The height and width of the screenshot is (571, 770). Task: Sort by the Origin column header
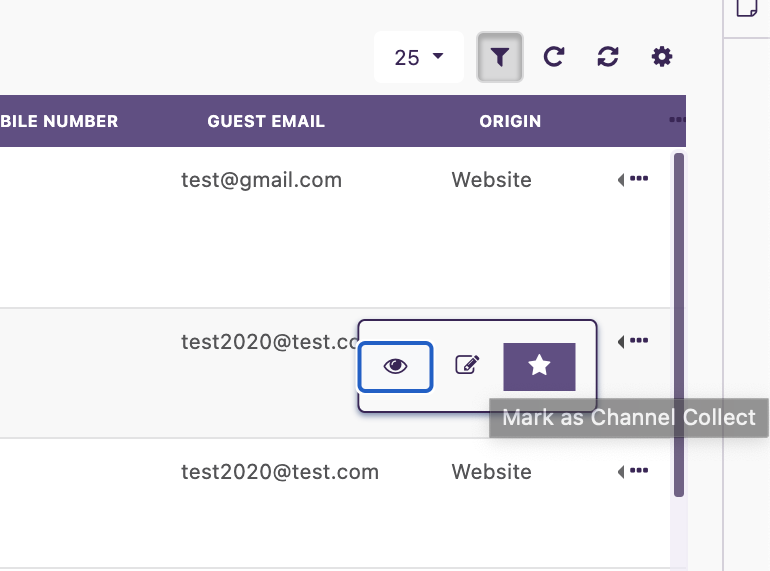click(x=510, y=121)
